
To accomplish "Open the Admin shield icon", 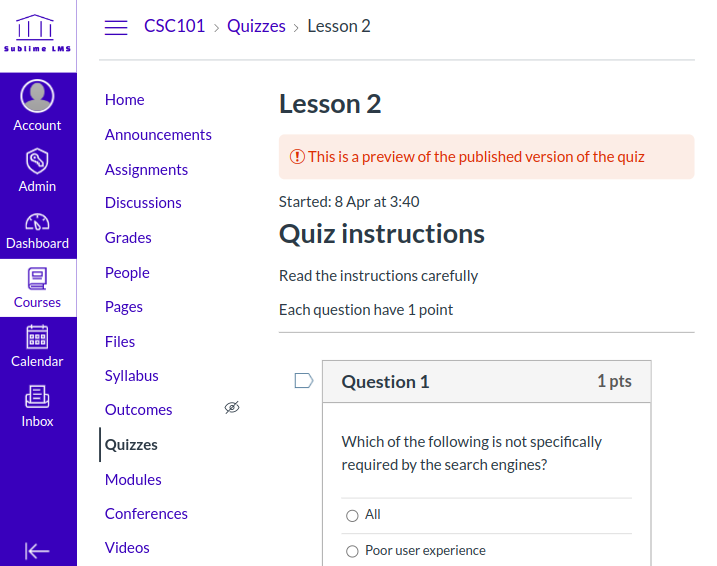I will coord(37,160).
